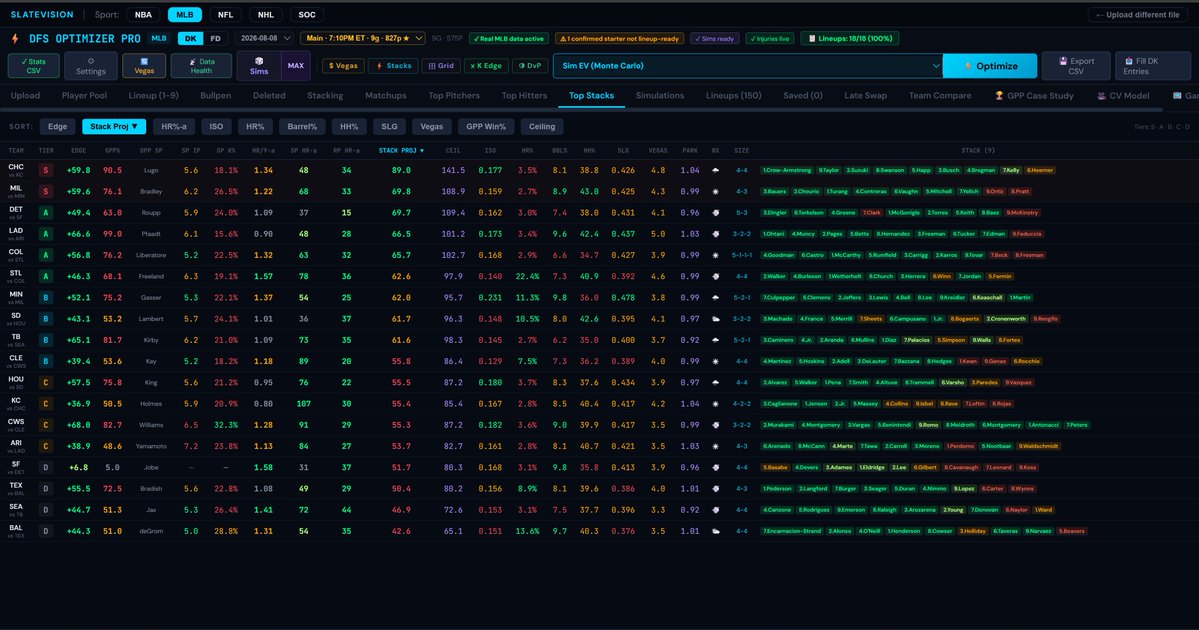Sort stacks by Ceiling

coord(542,127)
